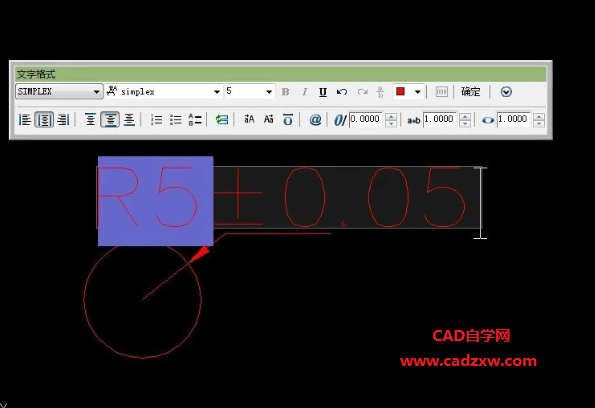Expand the text color dropdown arrow
This screenshot has width=595, height=408.
tap(417, 92)
